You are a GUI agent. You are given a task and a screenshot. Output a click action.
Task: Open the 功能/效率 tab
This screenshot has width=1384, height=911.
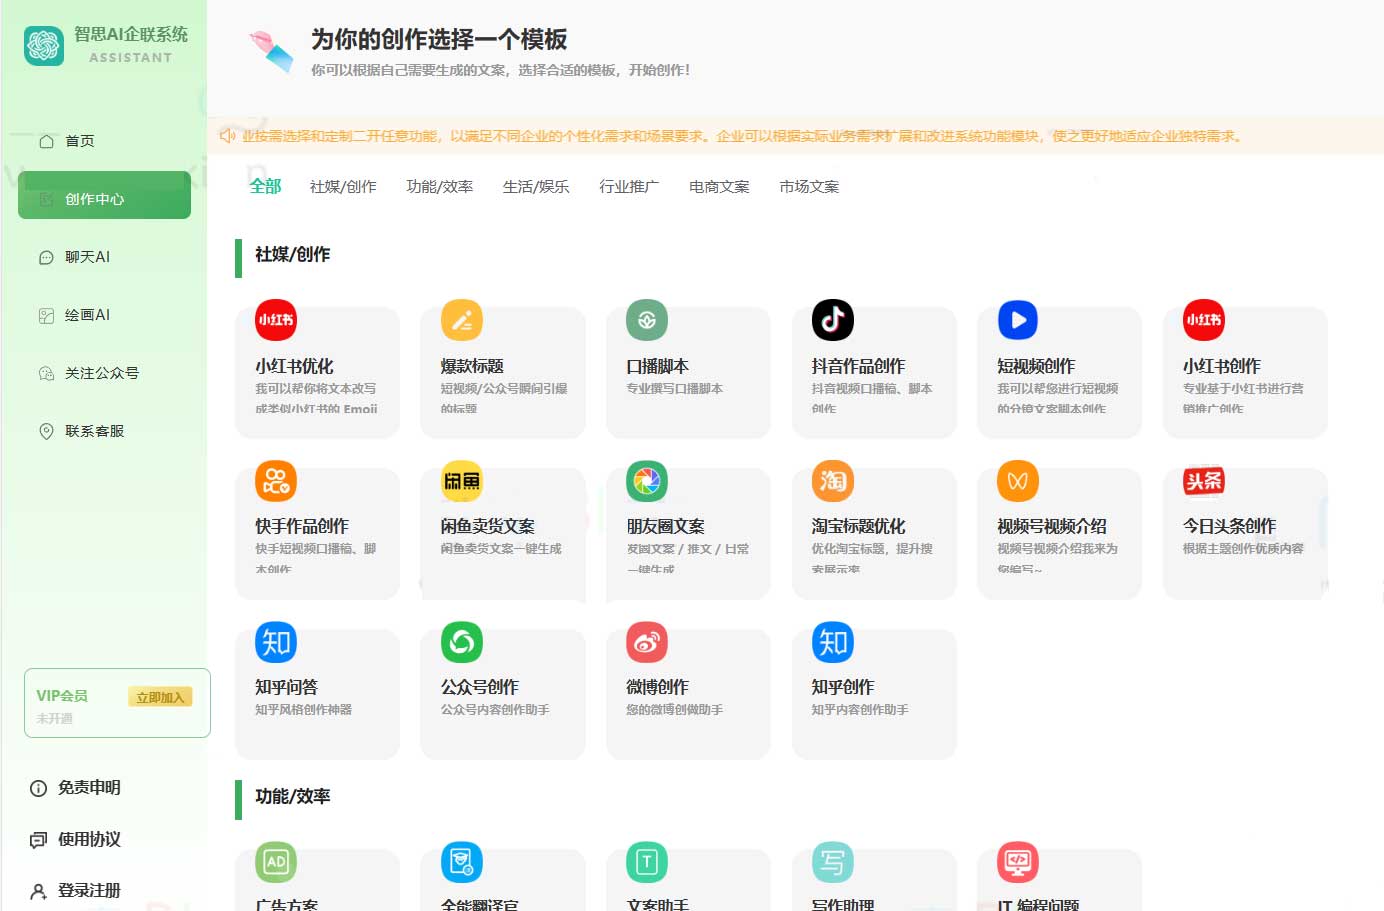pyautogui.click(x=440, y=187)
